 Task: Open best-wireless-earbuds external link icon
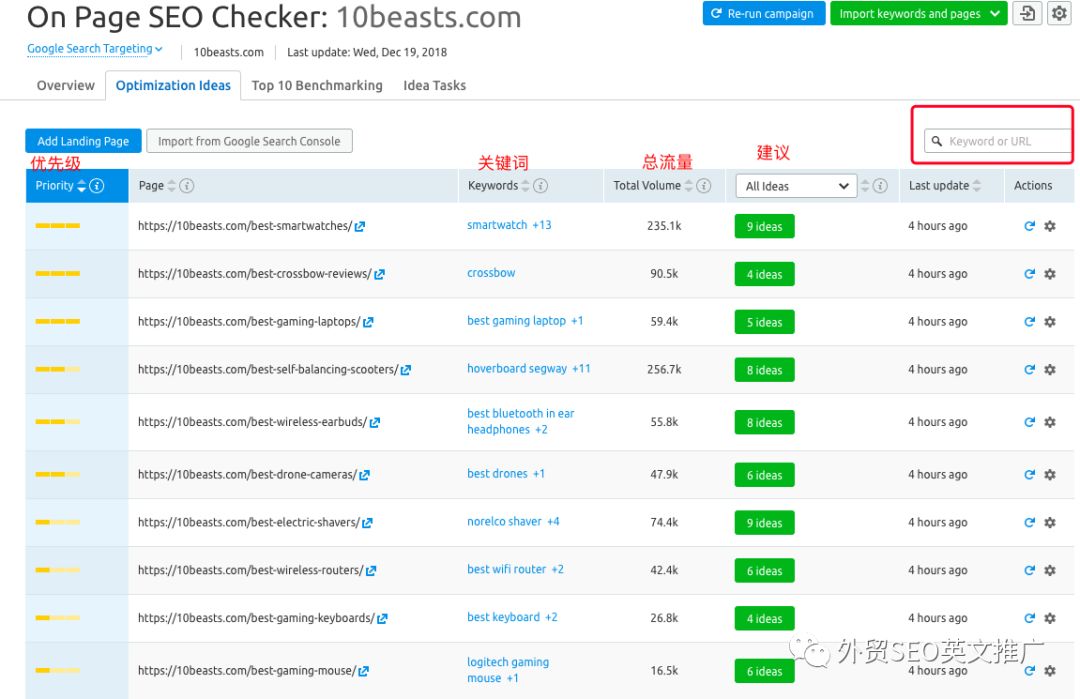click(x=375, y=423)
